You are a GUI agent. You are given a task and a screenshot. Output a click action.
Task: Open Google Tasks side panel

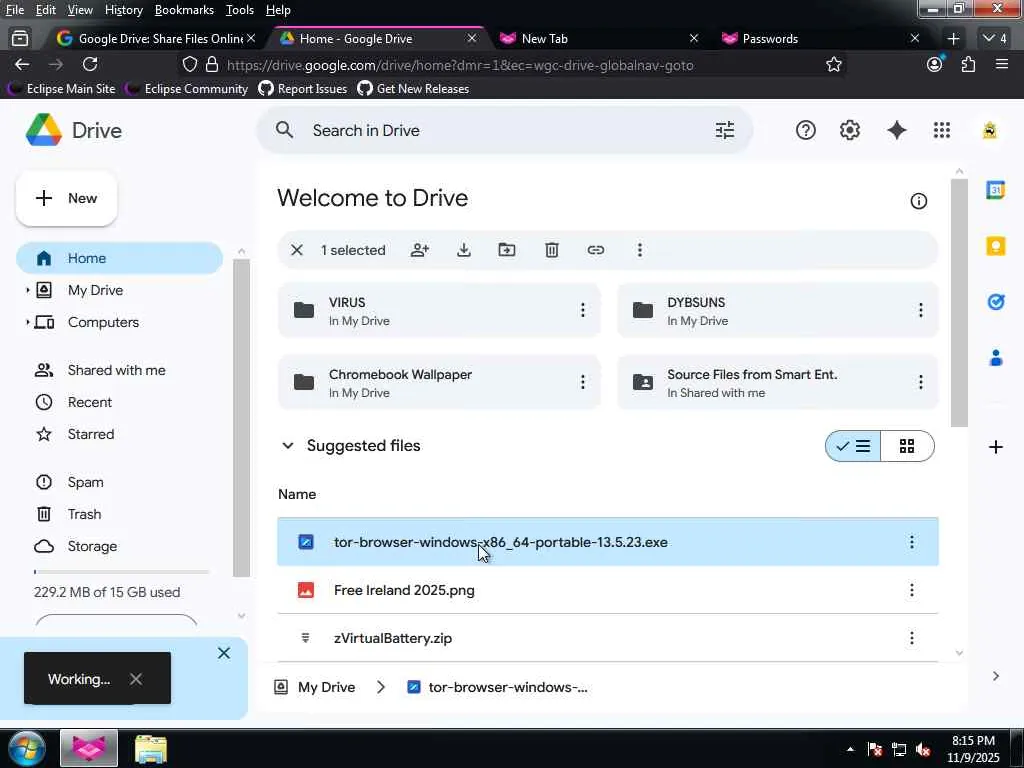click(996, 302)
